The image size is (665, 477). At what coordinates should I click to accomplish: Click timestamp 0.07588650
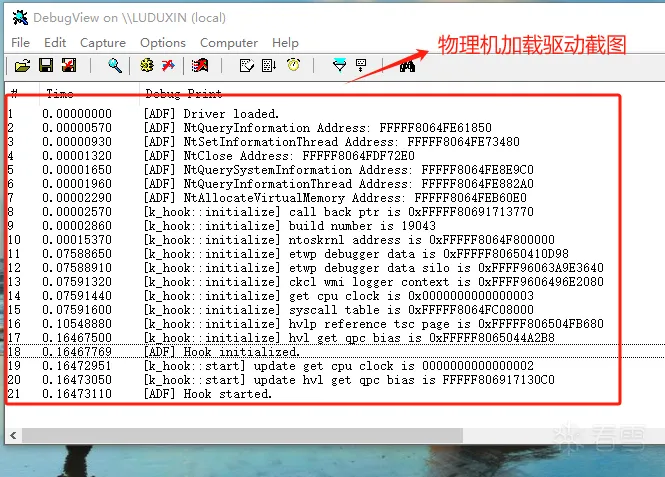(x=77, y=254)
